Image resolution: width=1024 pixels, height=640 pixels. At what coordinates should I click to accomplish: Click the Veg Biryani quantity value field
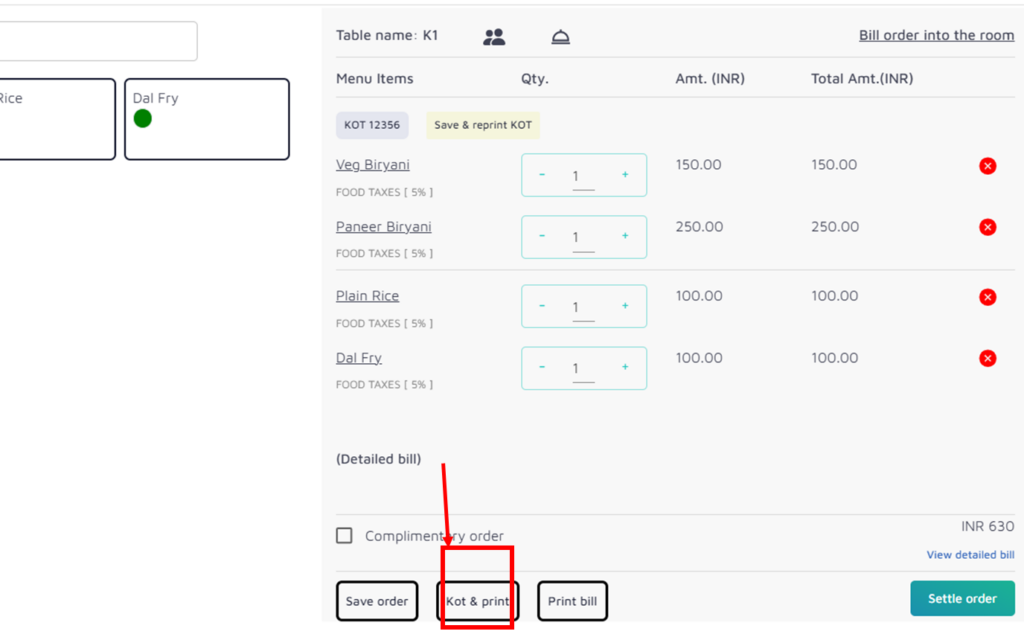click(583, 176)
